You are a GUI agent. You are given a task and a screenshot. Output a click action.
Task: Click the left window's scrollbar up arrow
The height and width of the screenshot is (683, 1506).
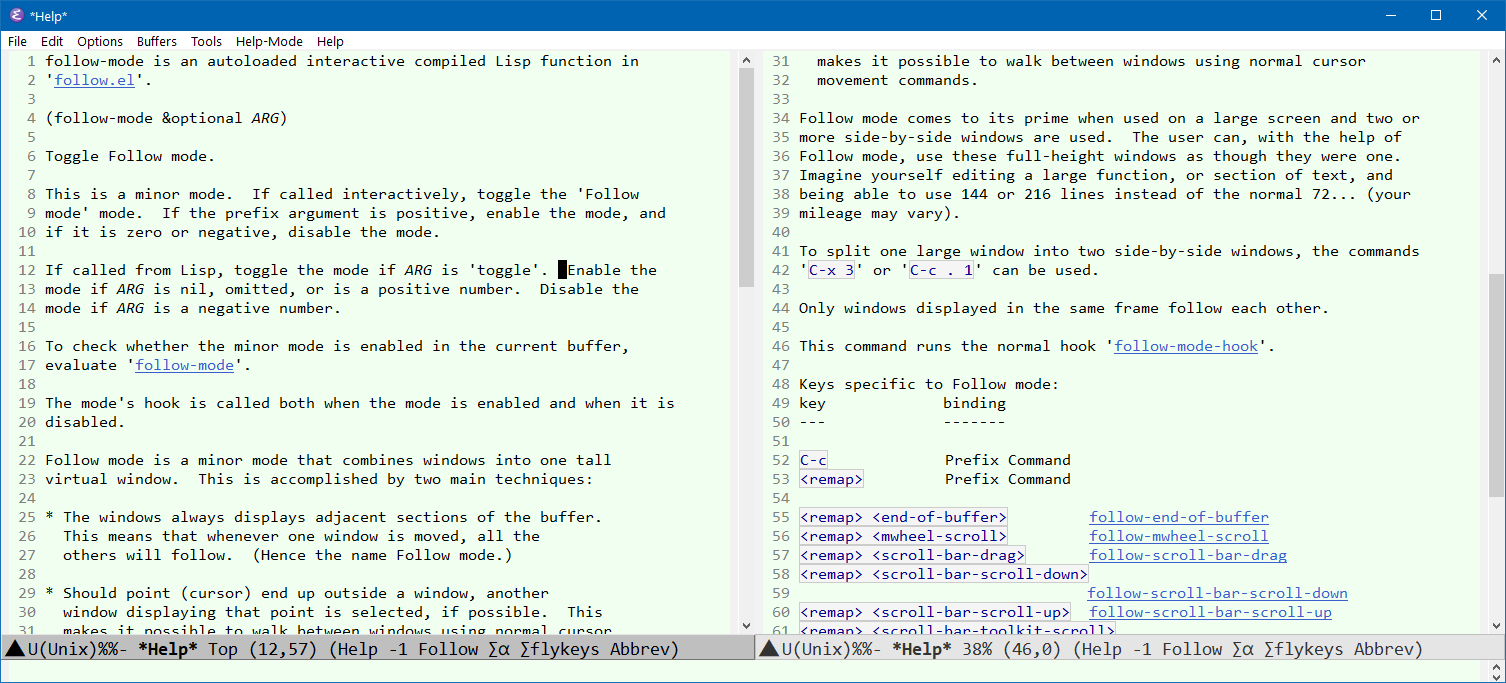pyautogui.click(x=746, y=60)
